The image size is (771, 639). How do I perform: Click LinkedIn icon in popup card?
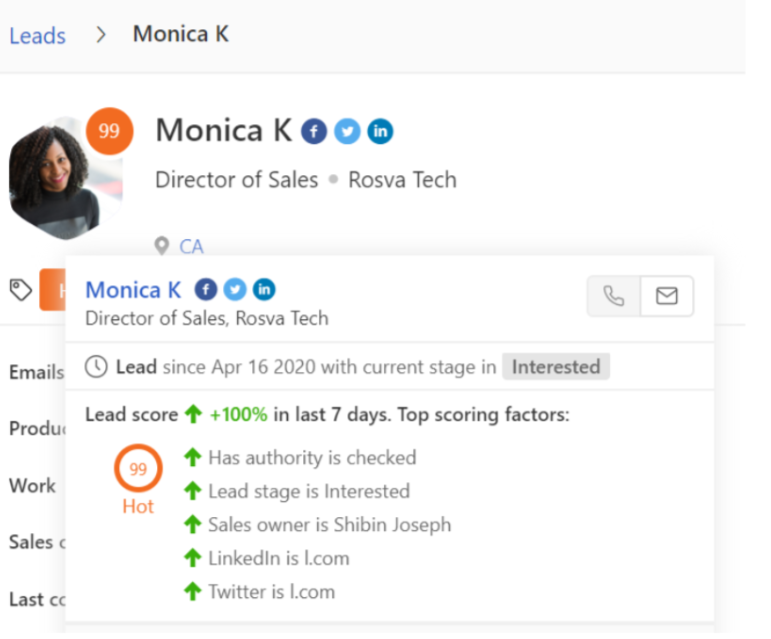coord(264,290)
